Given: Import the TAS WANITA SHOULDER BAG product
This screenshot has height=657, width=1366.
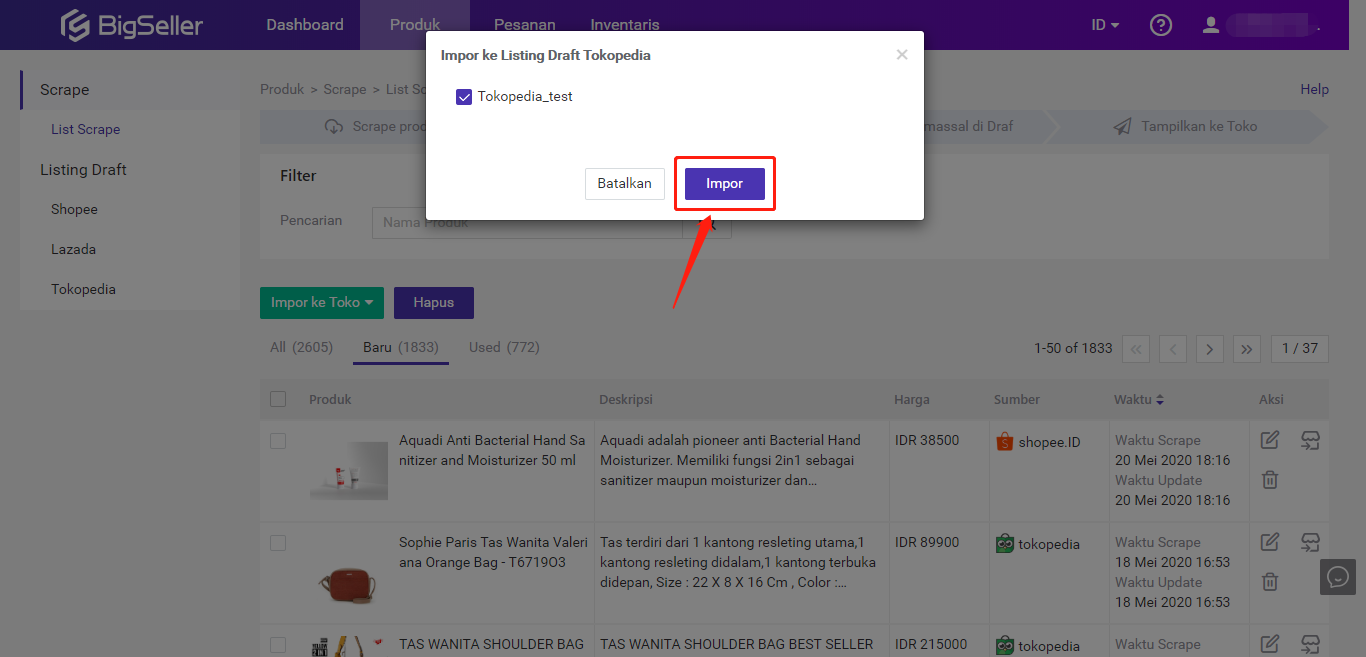Looking at the screenshot, I should click(1310, 644).
